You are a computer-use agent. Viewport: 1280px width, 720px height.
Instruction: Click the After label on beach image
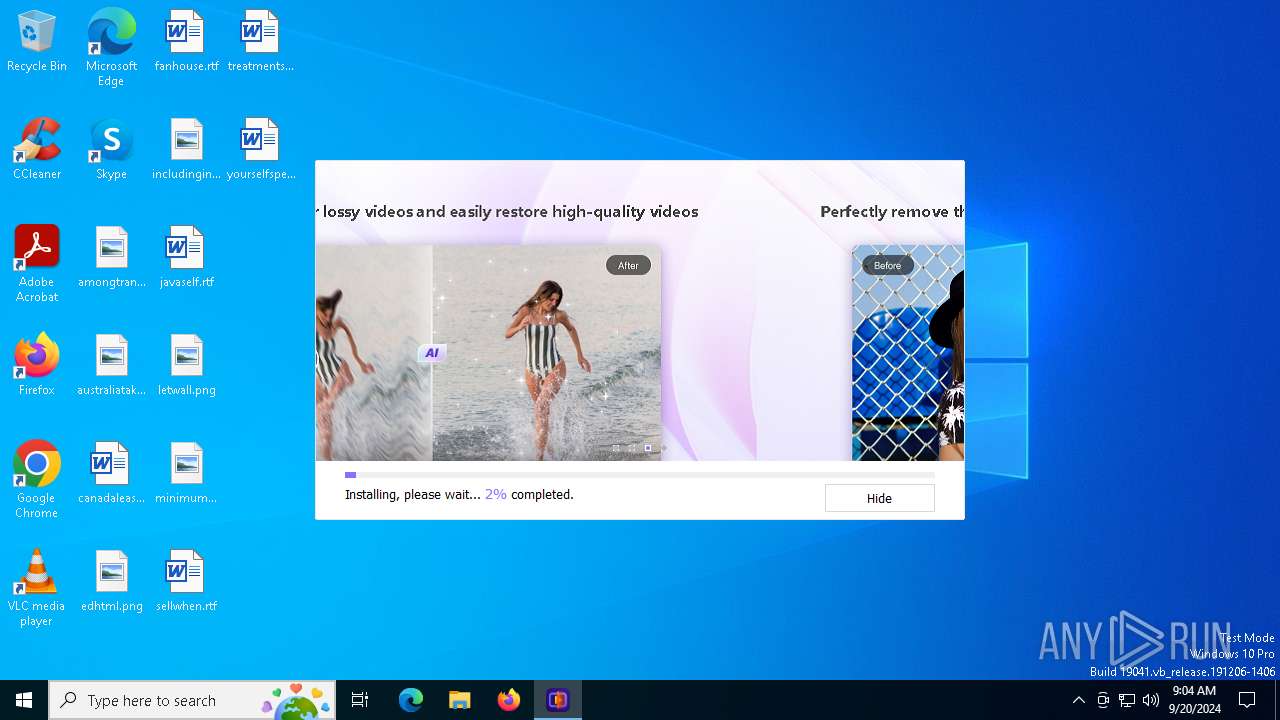click(628, 265)
